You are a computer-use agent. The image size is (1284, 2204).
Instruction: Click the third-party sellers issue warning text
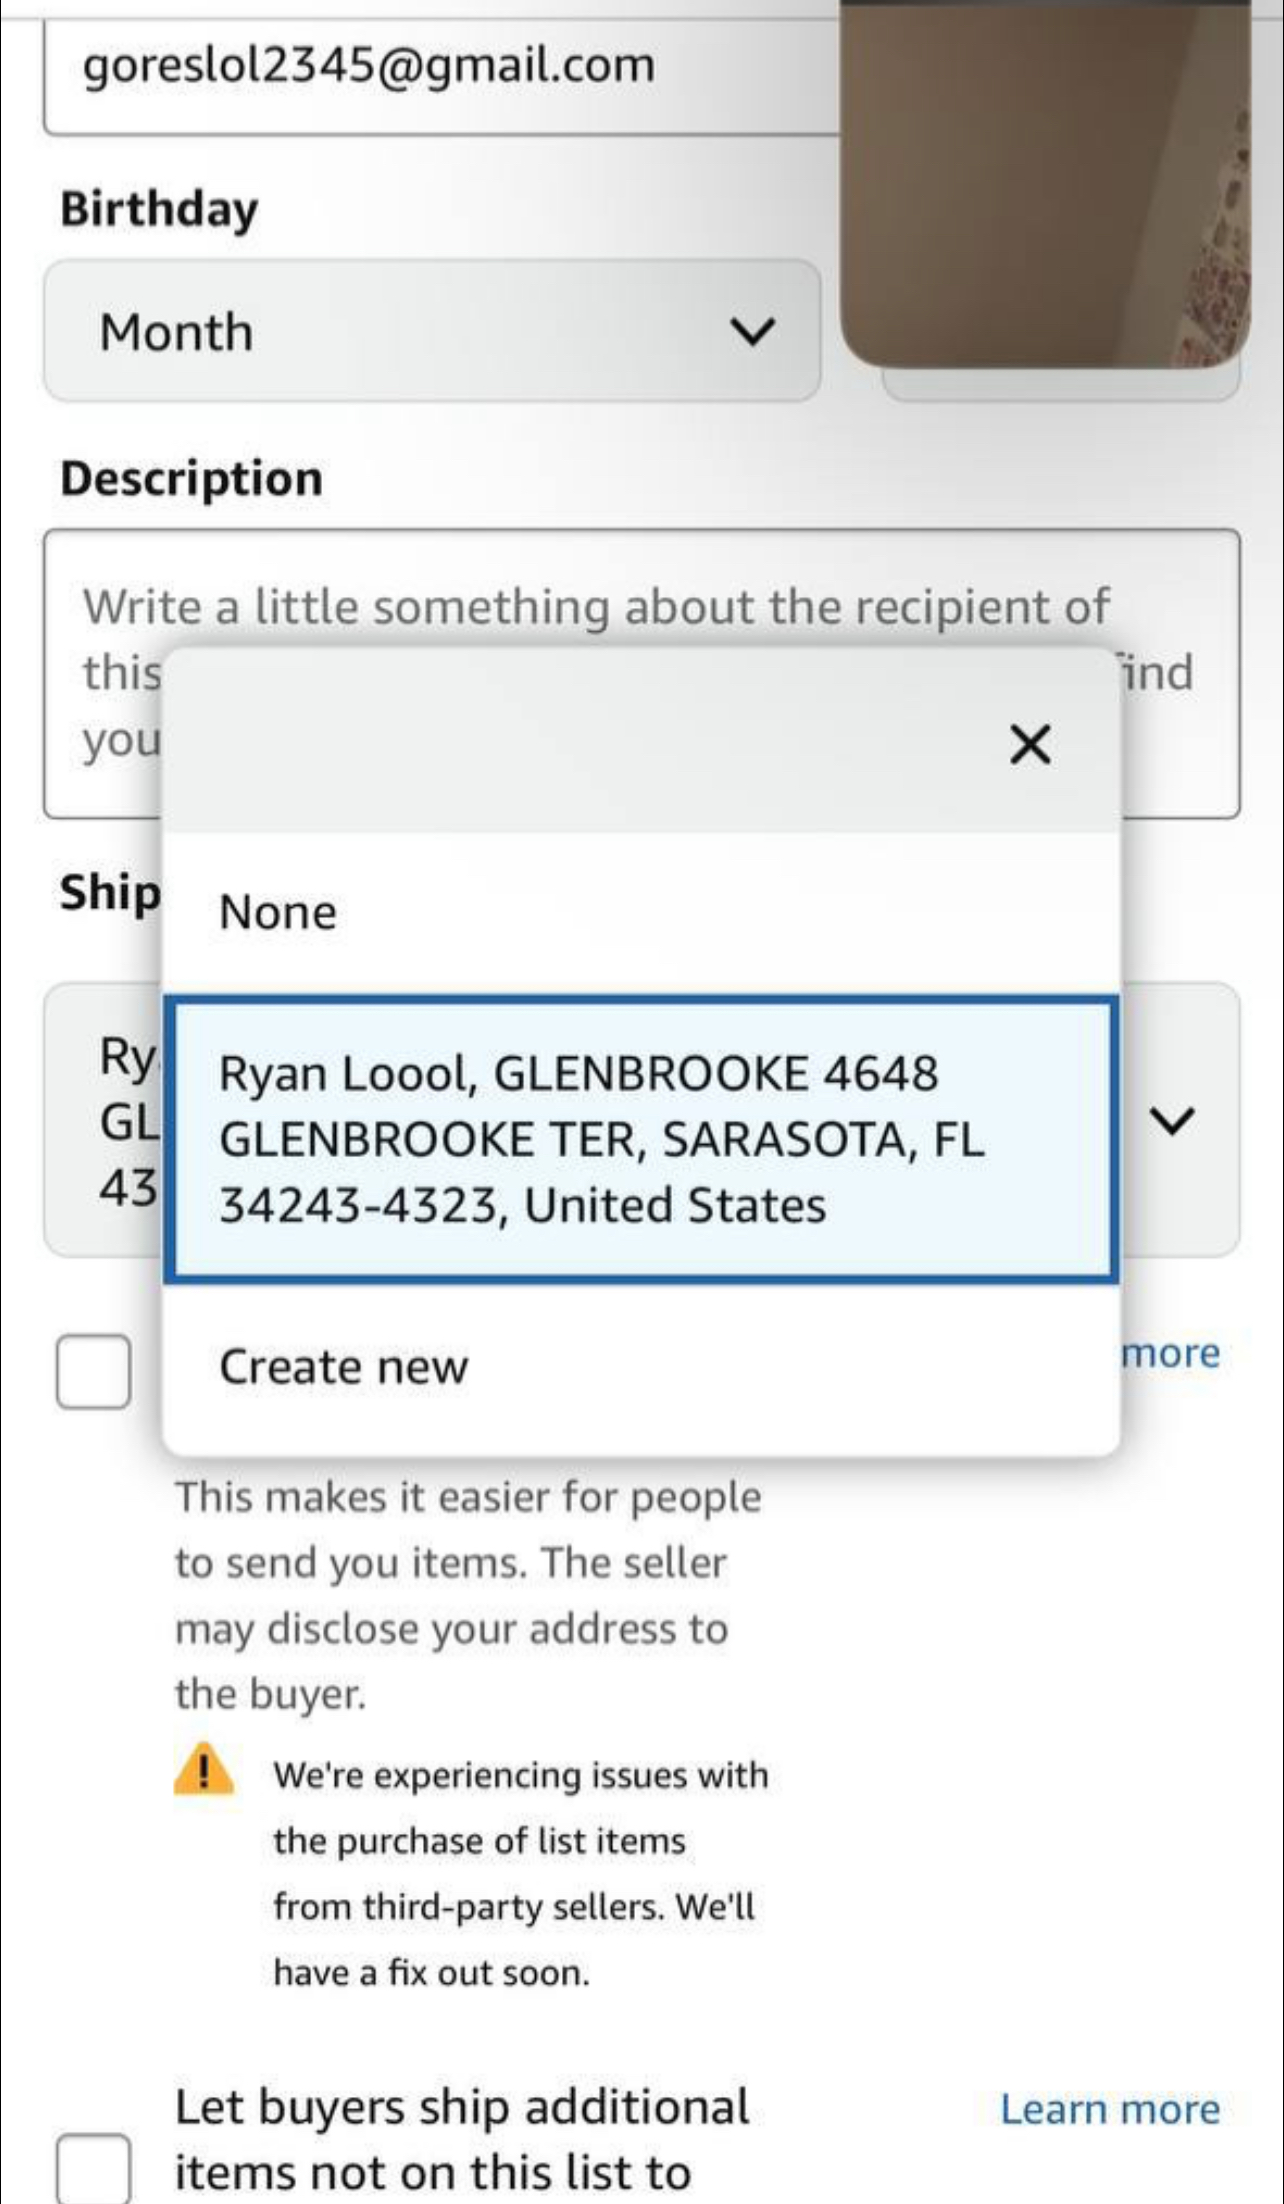(520, 1872)
